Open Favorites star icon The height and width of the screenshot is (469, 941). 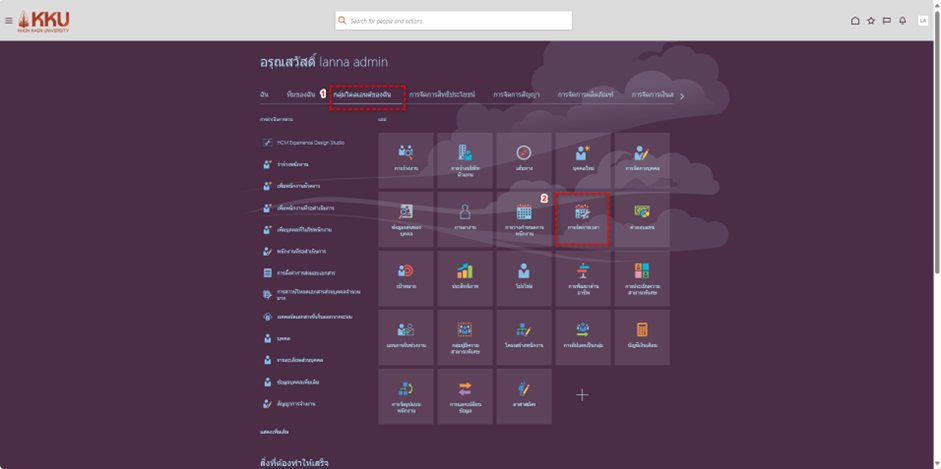click(871, 20)
